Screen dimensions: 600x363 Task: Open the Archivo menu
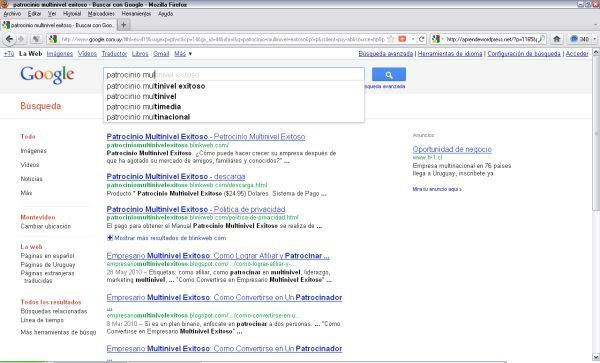(12, 14)
